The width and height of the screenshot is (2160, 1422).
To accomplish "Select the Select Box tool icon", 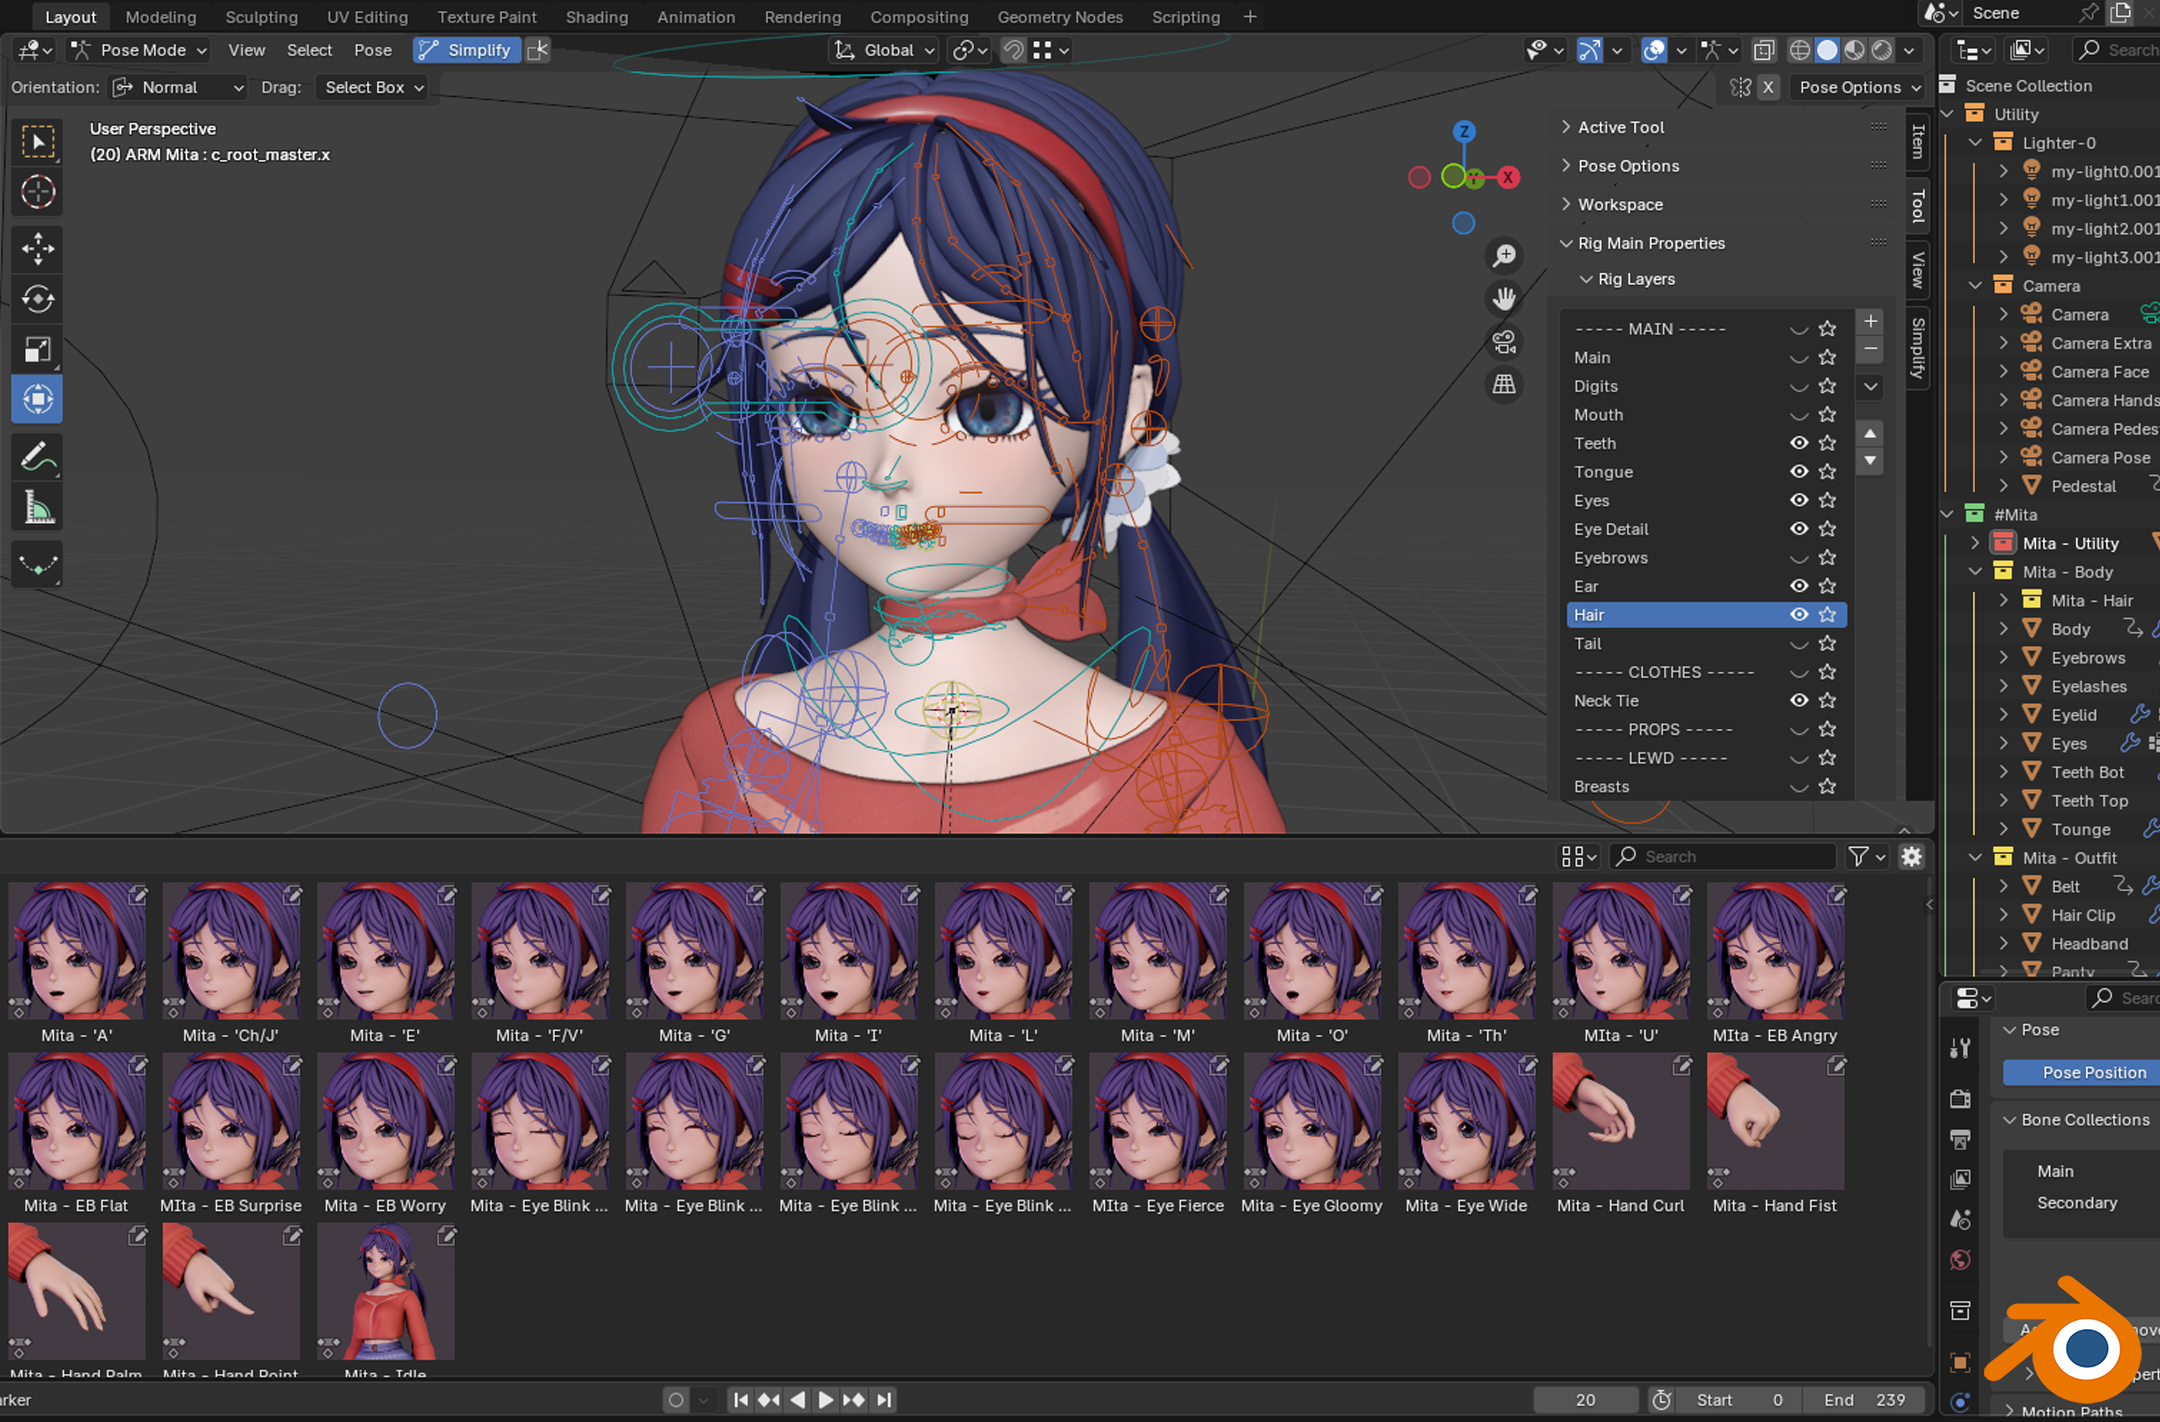I will point(38,142).
